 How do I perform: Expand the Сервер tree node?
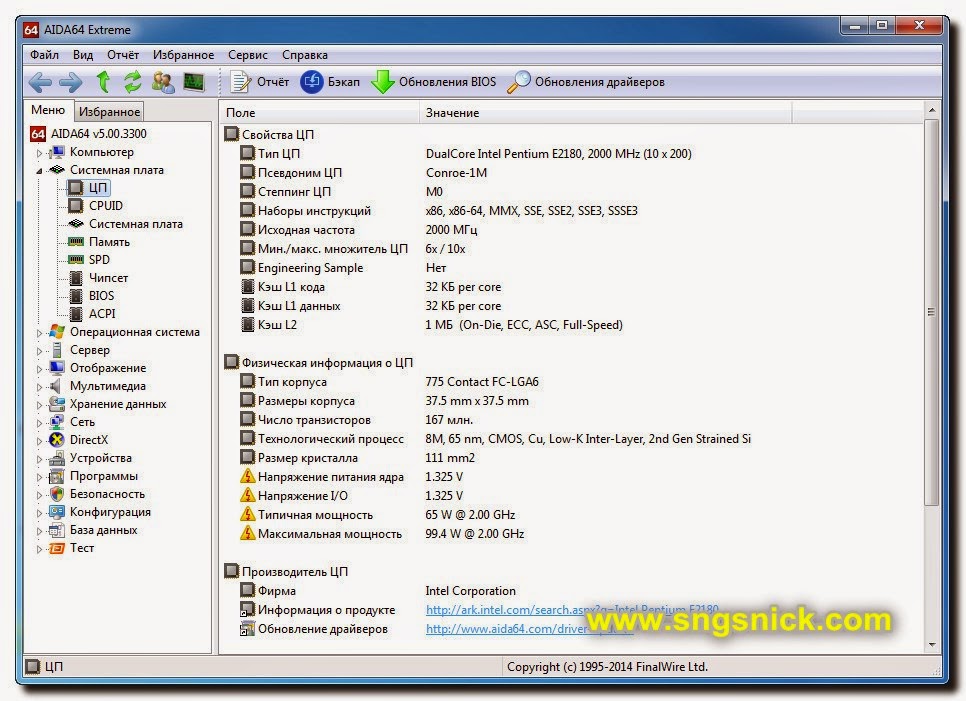(39, 351)
